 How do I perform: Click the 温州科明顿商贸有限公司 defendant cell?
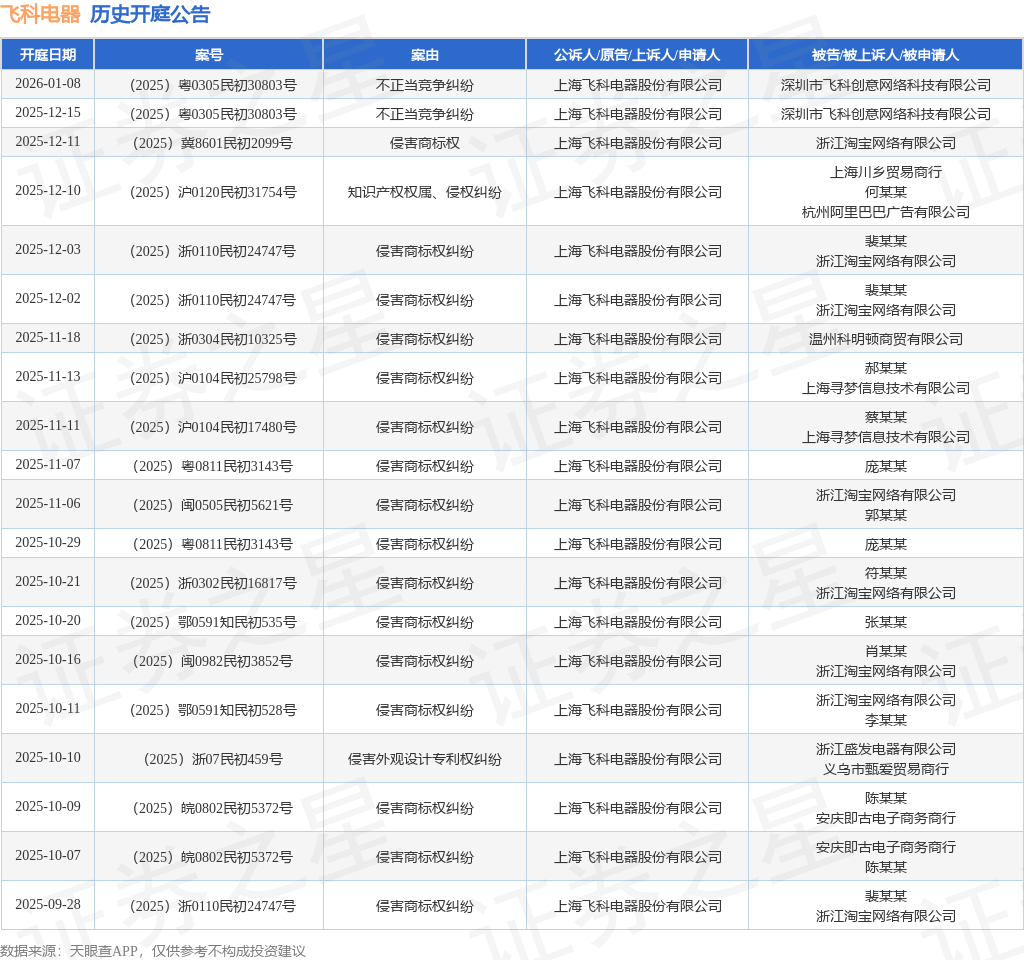(886, 339)
